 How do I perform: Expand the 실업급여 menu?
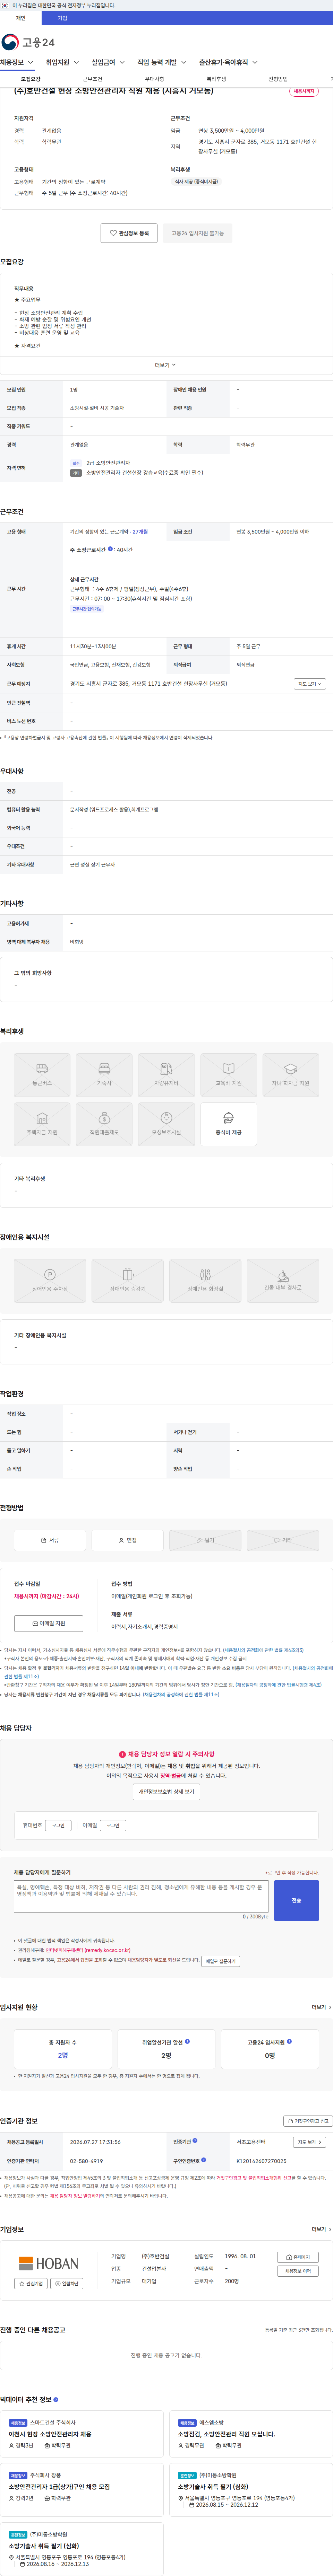click(108, 62)
